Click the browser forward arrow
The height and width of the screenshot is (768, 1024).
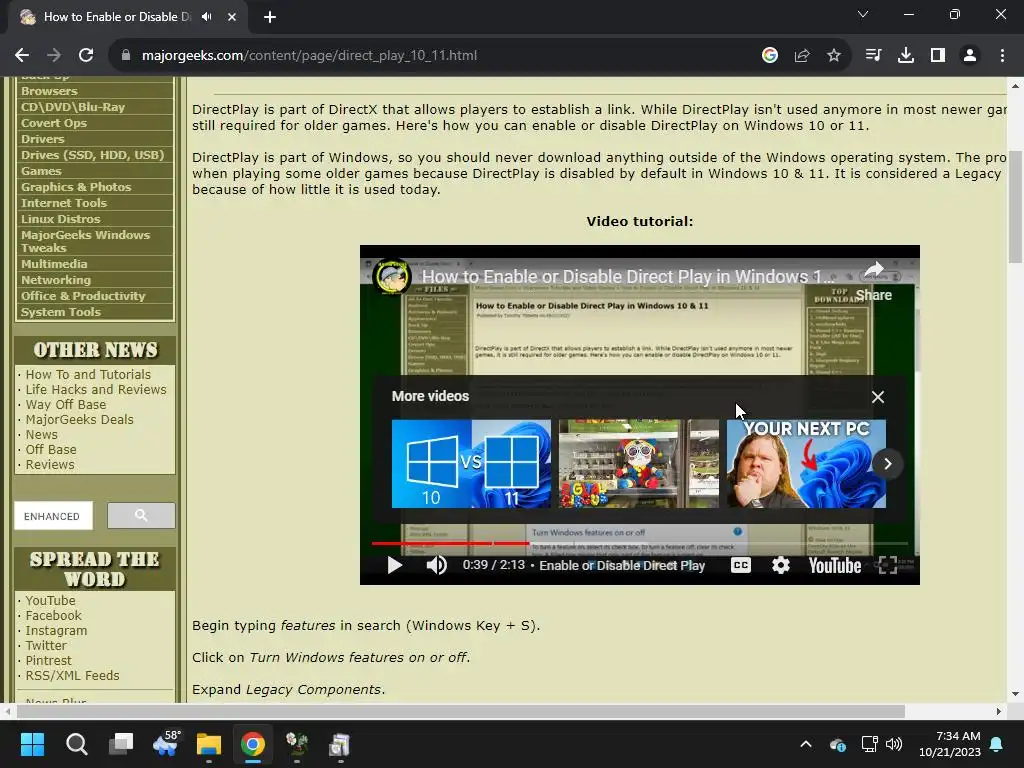click(x=54, y=56)
